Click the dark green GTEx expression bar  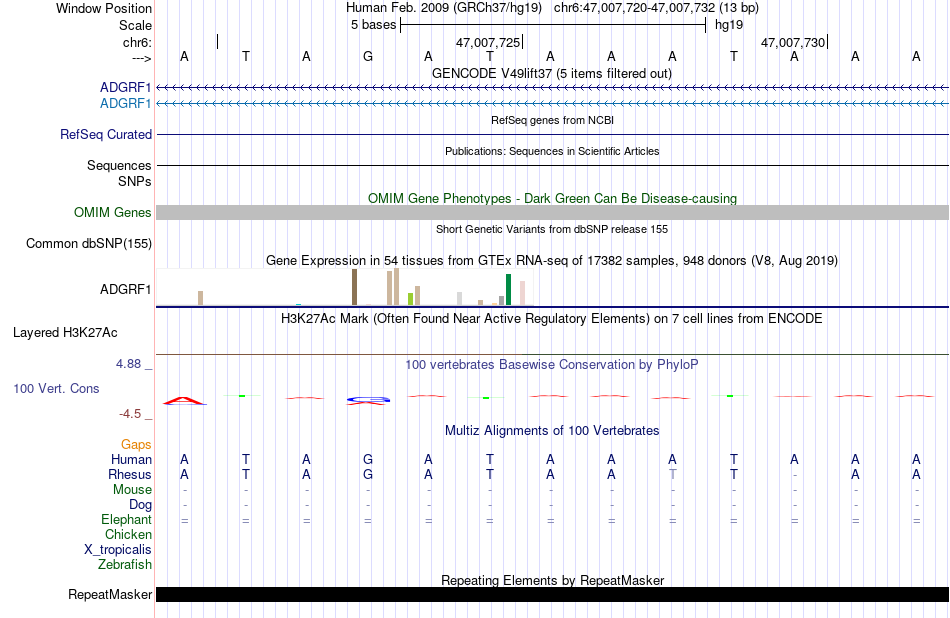coord(508,290)
